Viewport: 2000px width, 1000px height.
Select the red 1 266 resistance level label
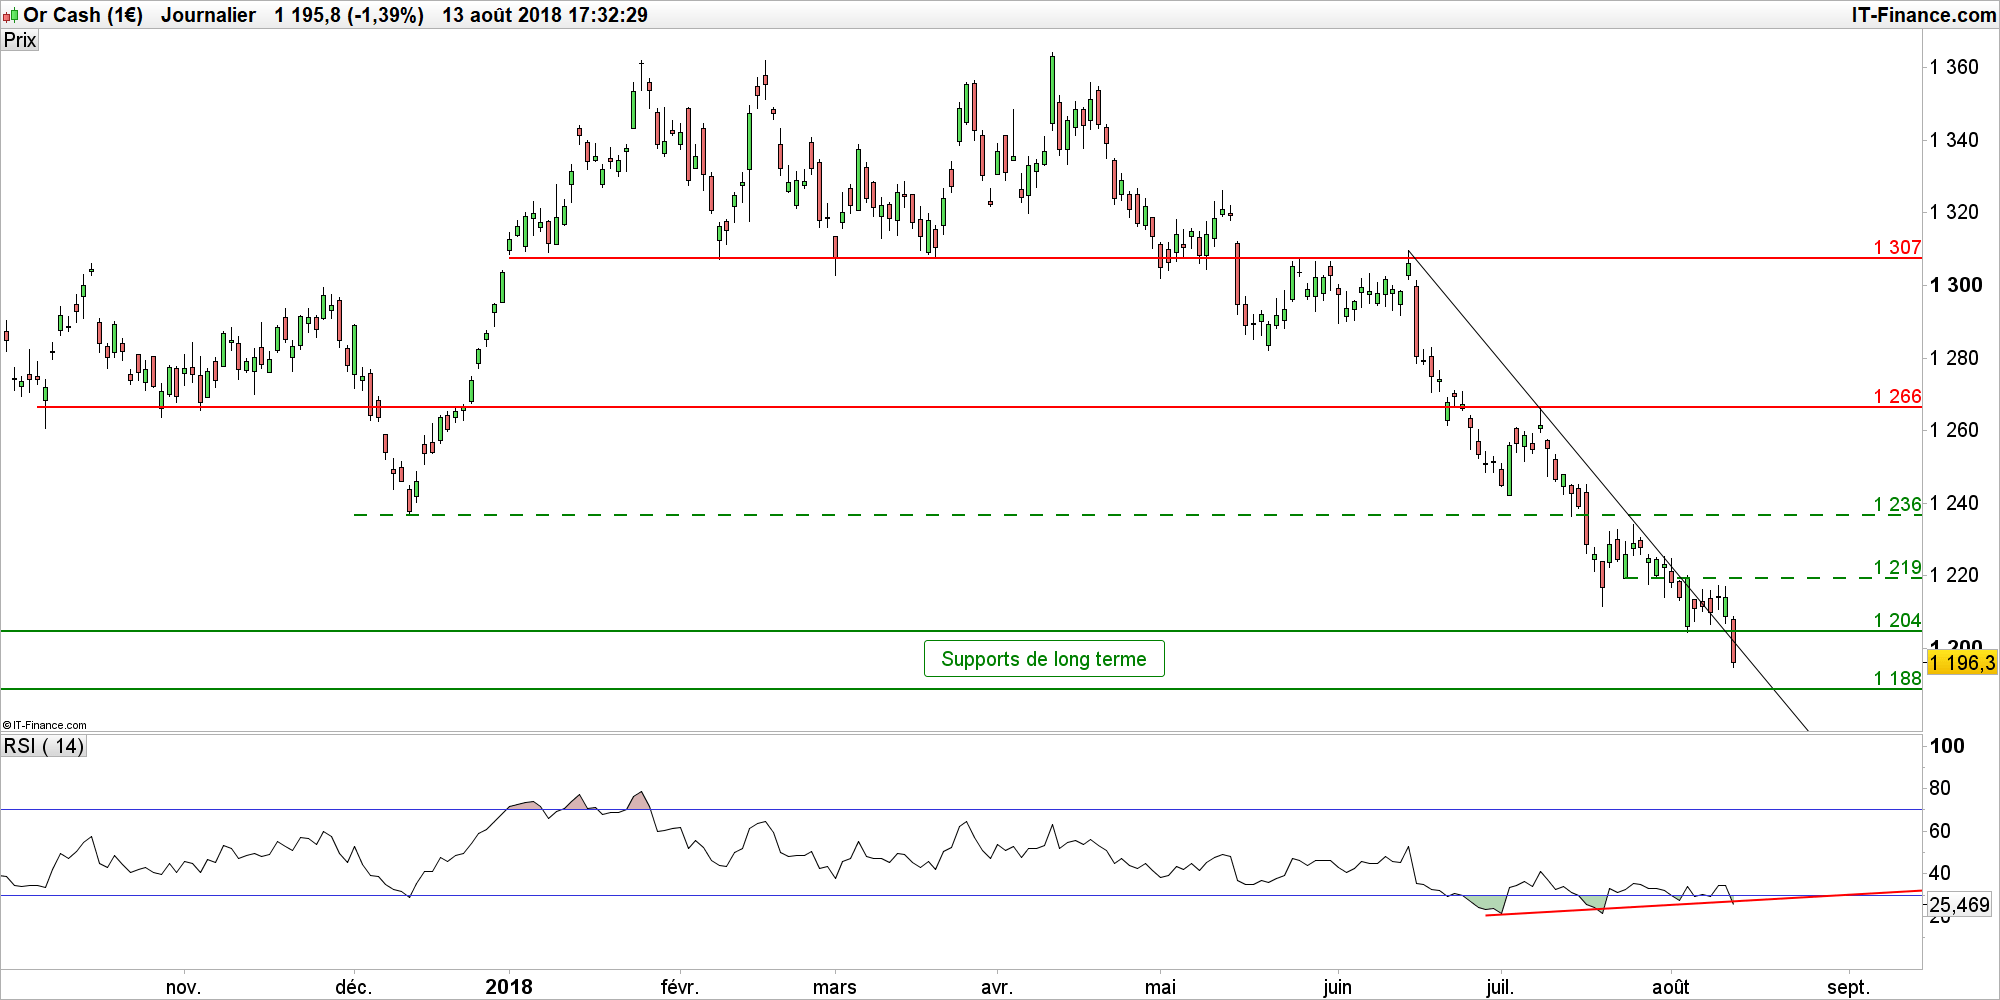1897,396
